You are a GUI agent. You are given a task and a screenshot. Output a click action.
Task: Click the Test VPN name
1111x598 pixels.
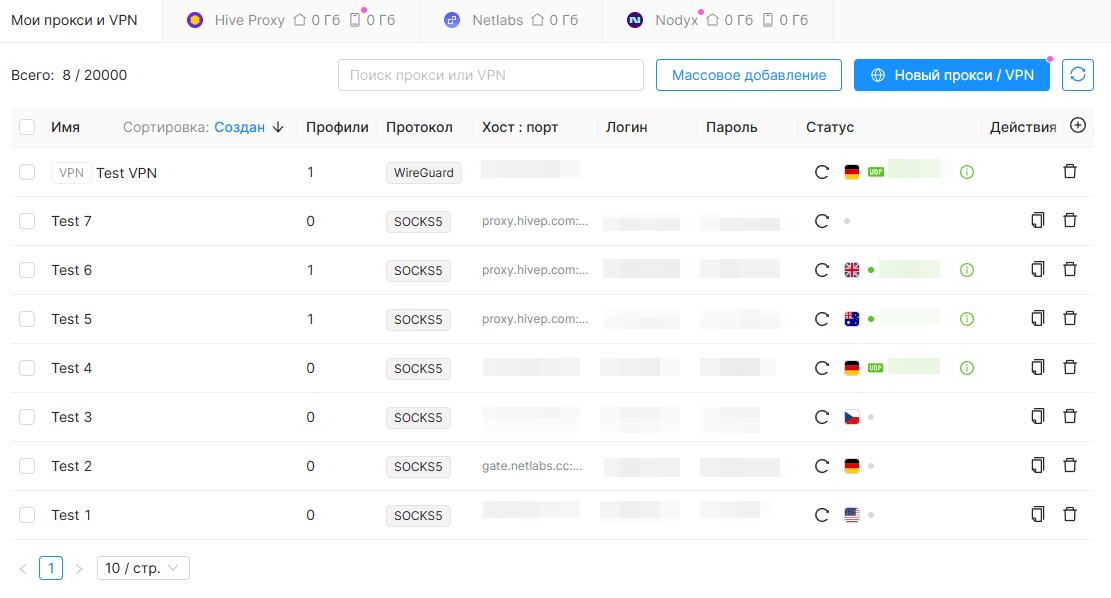127,173
